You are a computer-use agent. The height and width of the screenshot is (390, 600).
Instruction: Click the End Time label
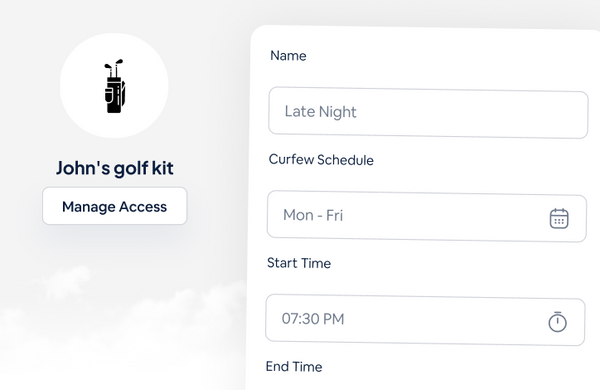coord(294,366)
